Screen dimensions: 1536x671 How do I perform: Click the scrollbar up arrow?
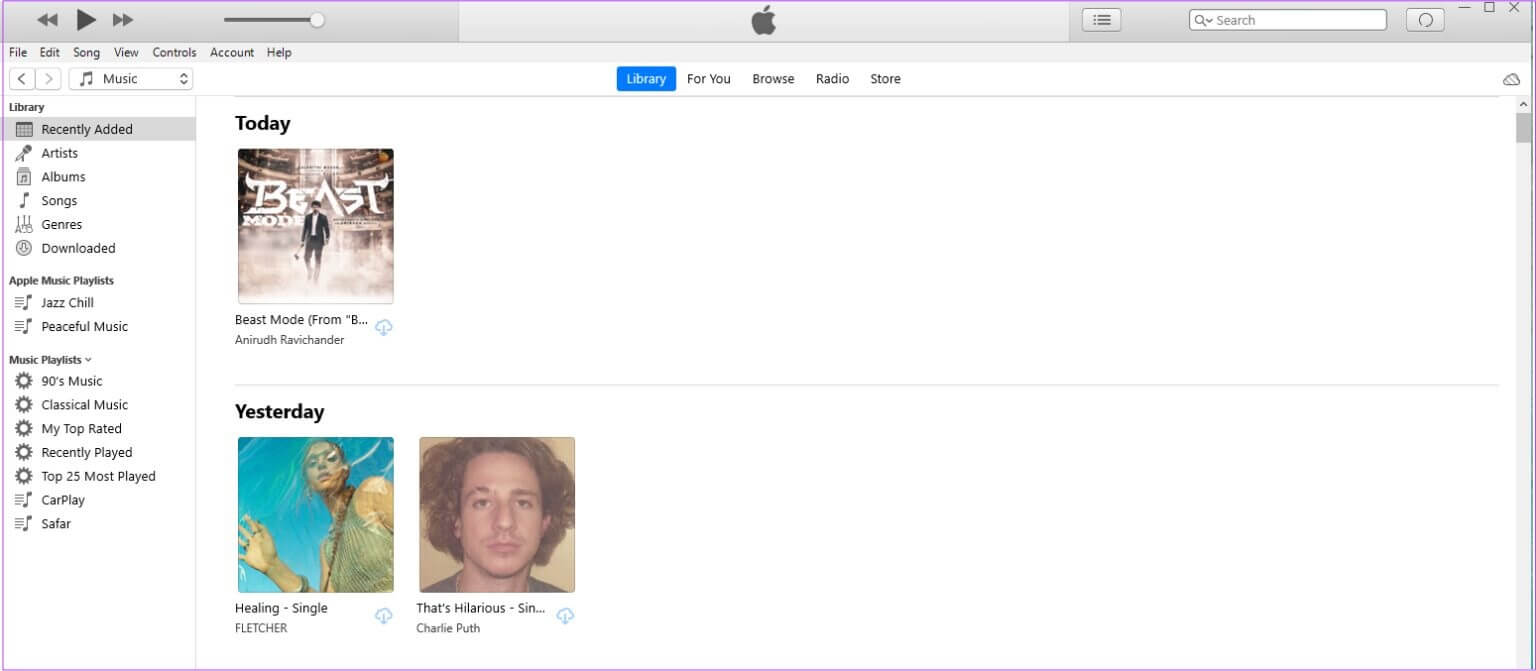coord(1523,104)
